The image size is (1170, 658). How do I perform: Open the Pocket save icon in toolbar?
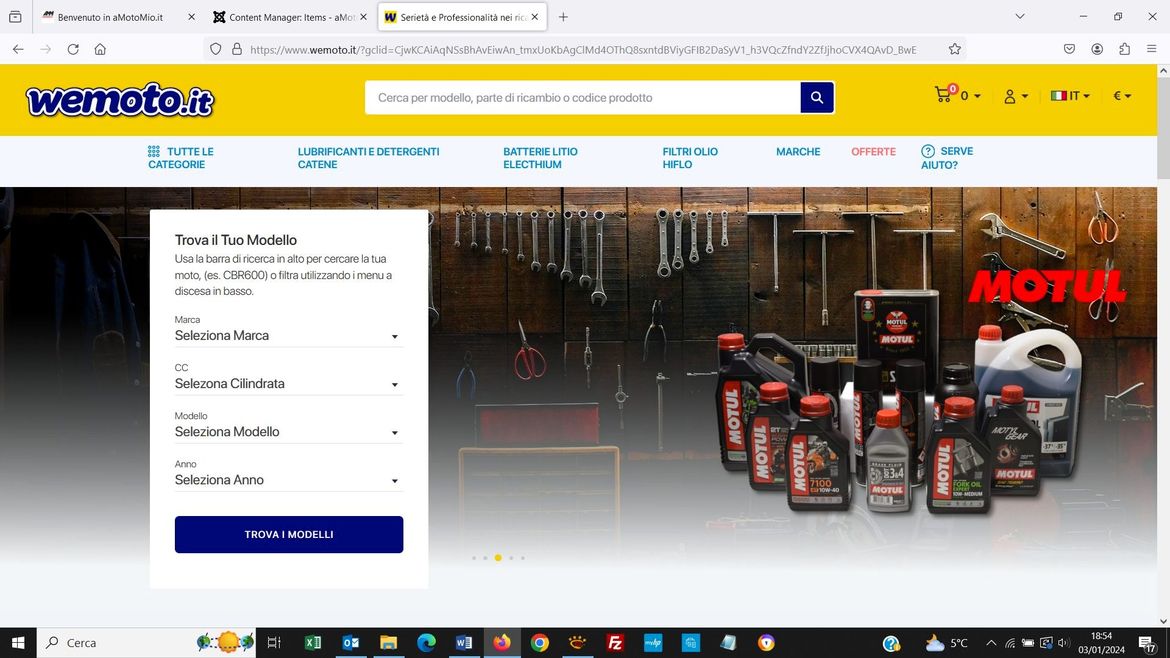coord(1069,49)
